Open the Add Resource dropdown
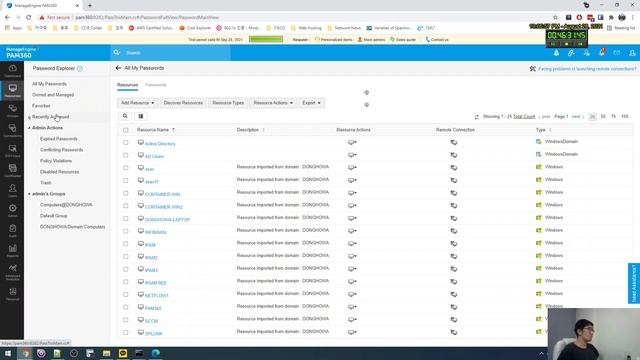The image size is (640, 360). (138, 103)
